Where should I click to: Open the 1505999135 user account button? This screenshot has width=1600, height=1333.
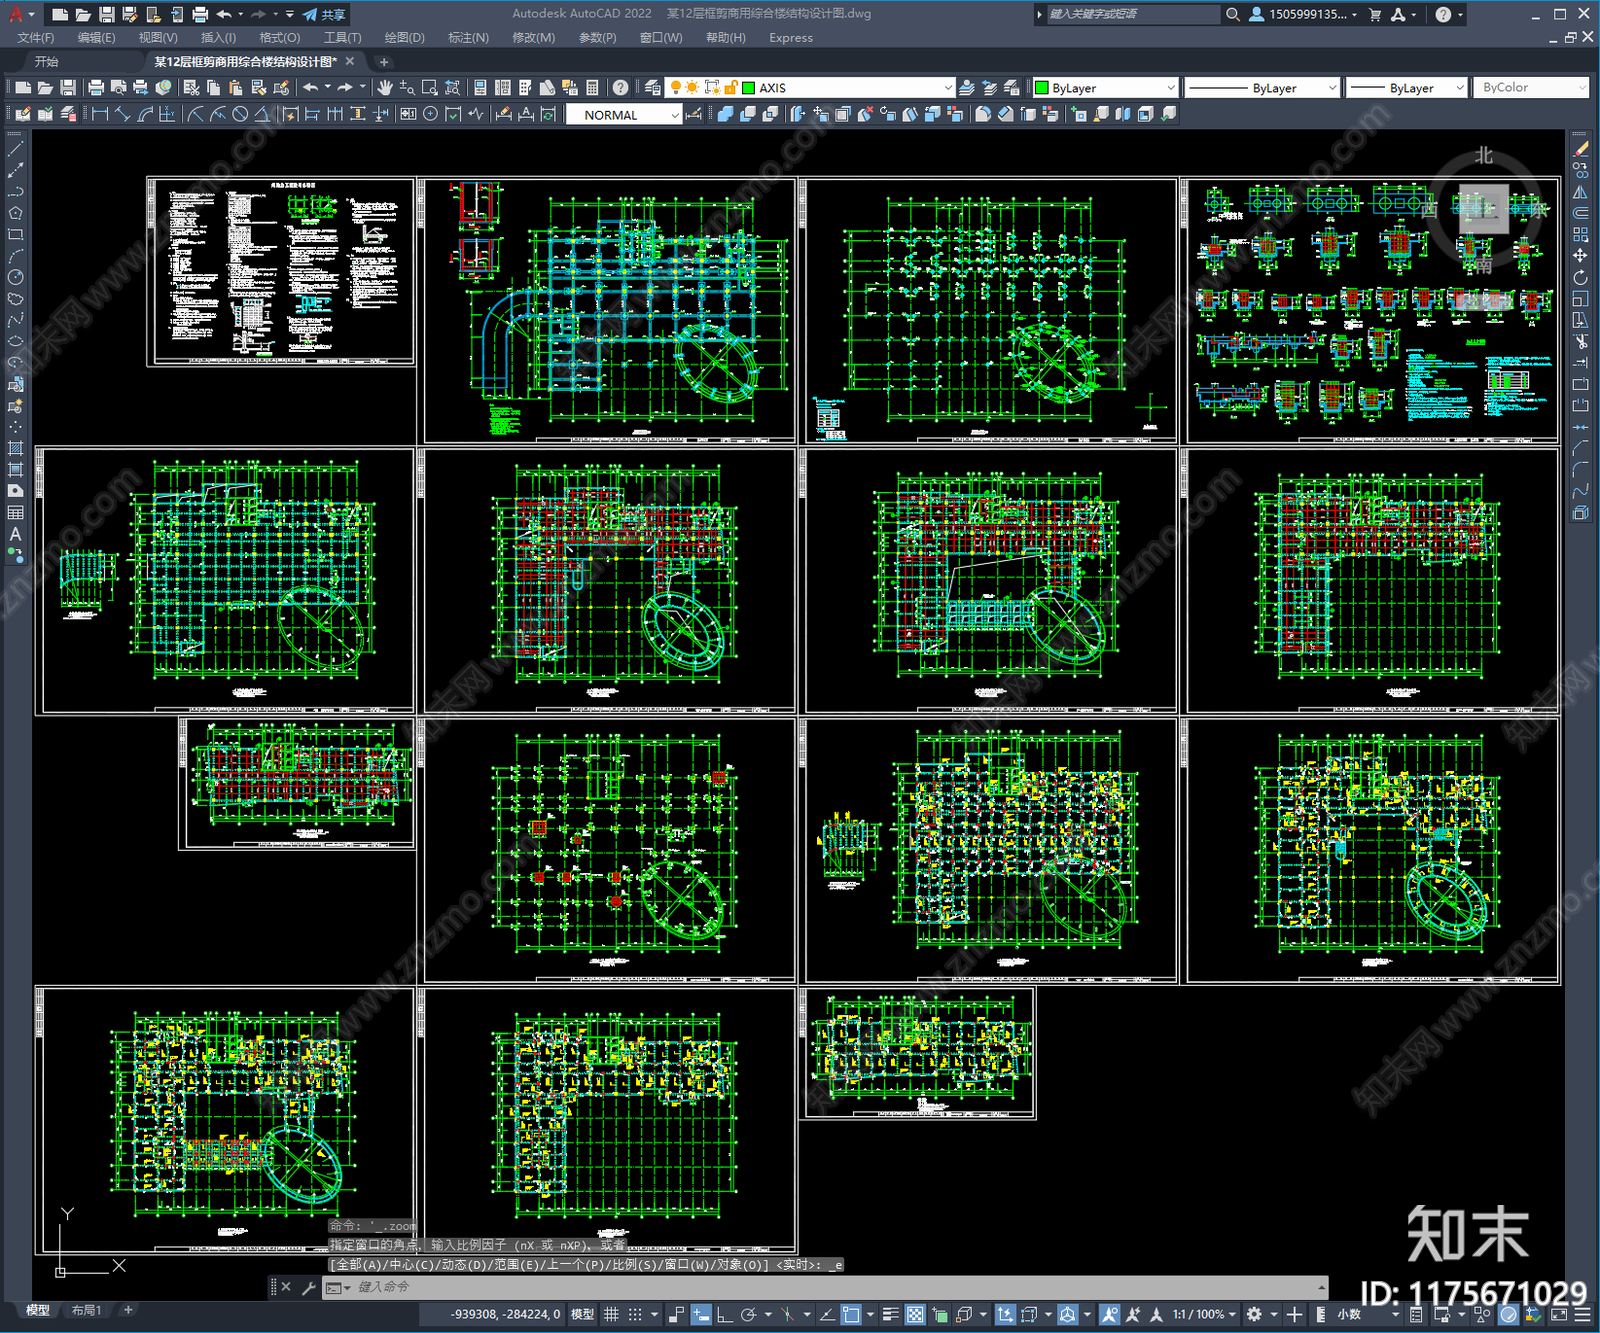coord(1303,14)
